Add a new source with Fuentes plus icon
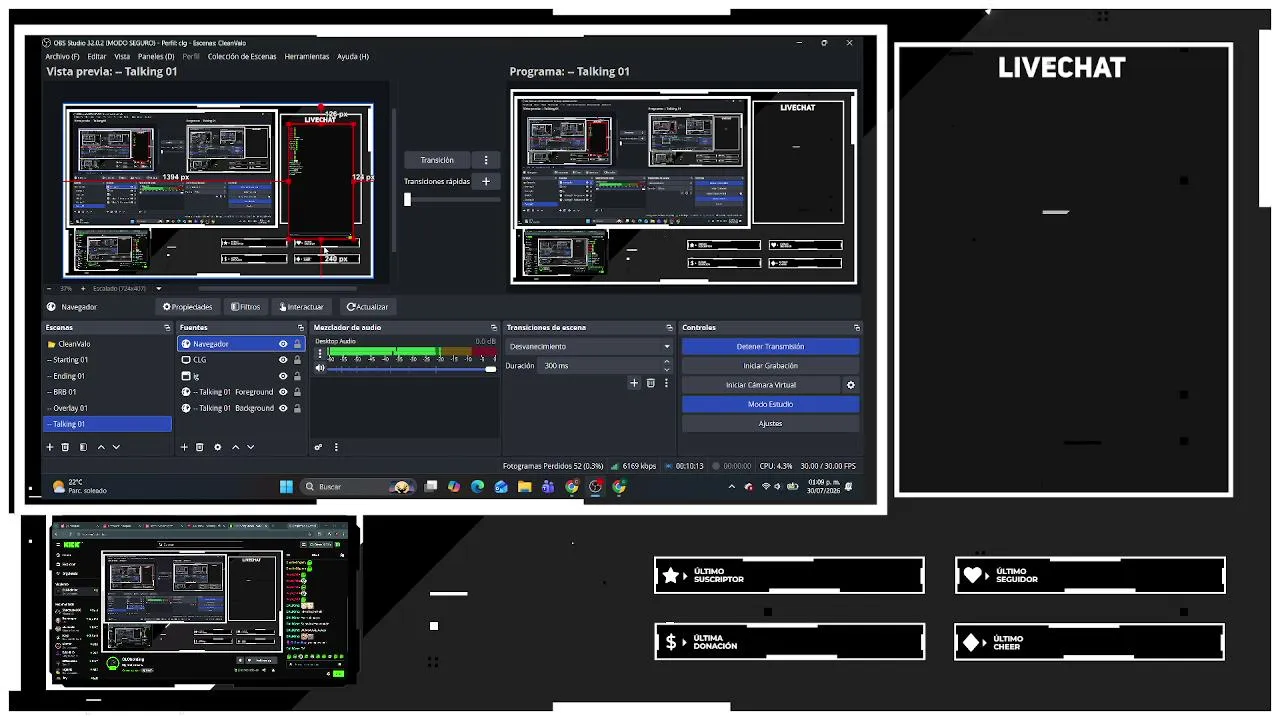 click(x=184, y=447)
